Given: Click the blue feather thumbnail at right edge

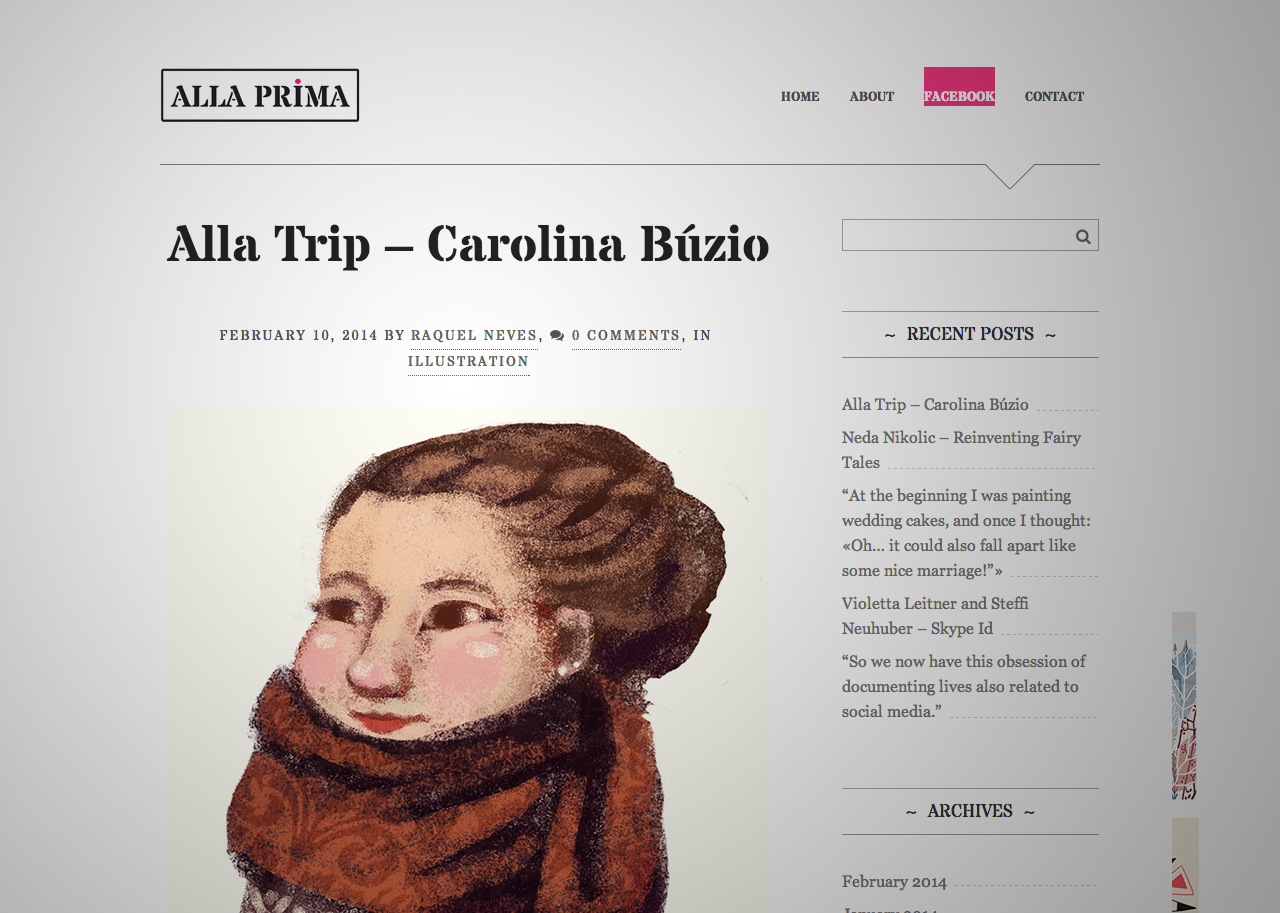Looking at the screenshot, I should click(x=1184, y=706).
